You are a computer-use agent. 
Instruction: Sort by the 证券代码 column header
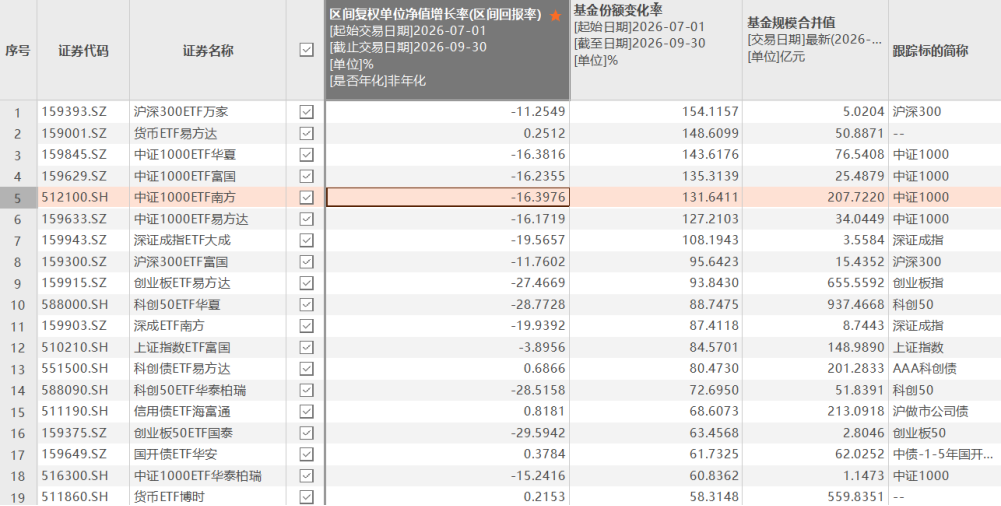[x=83, y=50]
